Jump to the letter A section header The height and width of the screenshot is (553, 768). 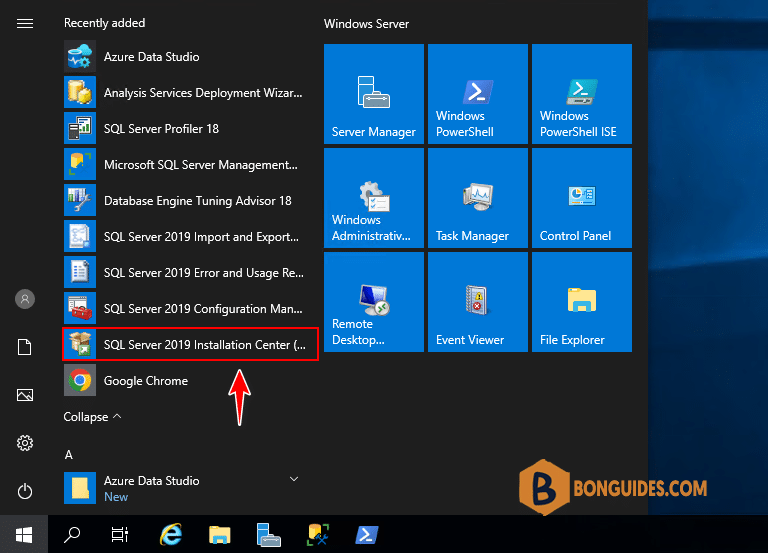pos(69,455)
